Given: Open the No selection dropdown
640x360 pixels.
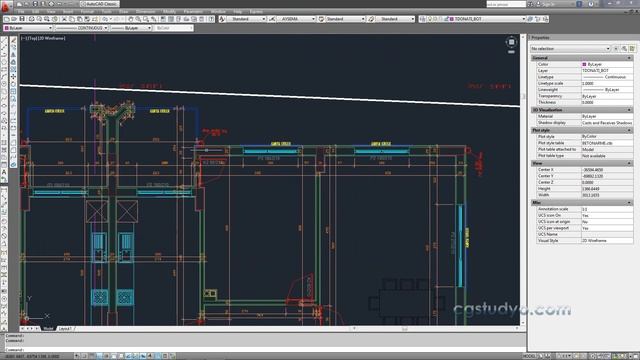Looking at the screenshot, I should click(570, 49).
